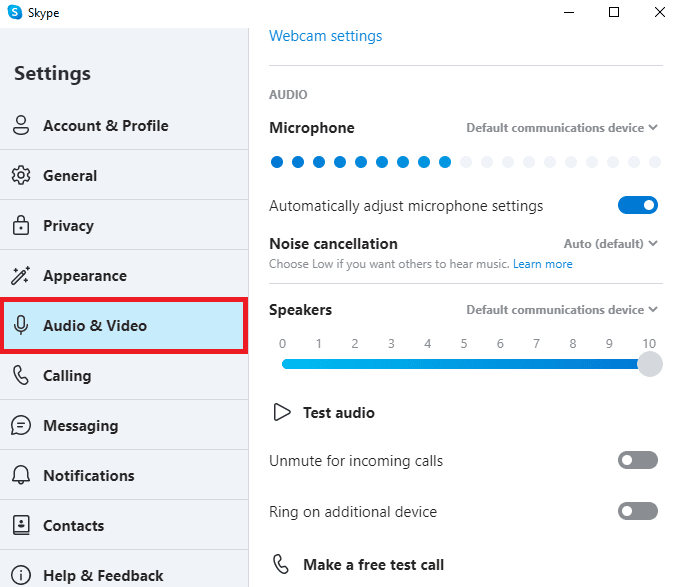
Task: Click Learn more about noise cancellation
Action: coord(543,264)
